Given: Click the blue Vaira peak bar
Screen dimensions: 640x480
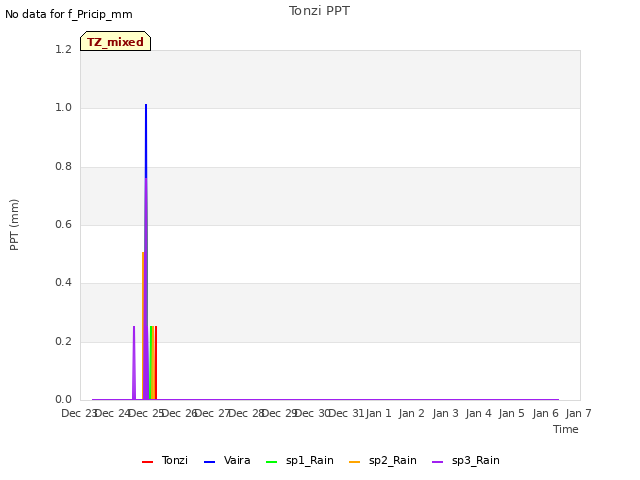Looking at the screenshot, I should coord(146,141).
